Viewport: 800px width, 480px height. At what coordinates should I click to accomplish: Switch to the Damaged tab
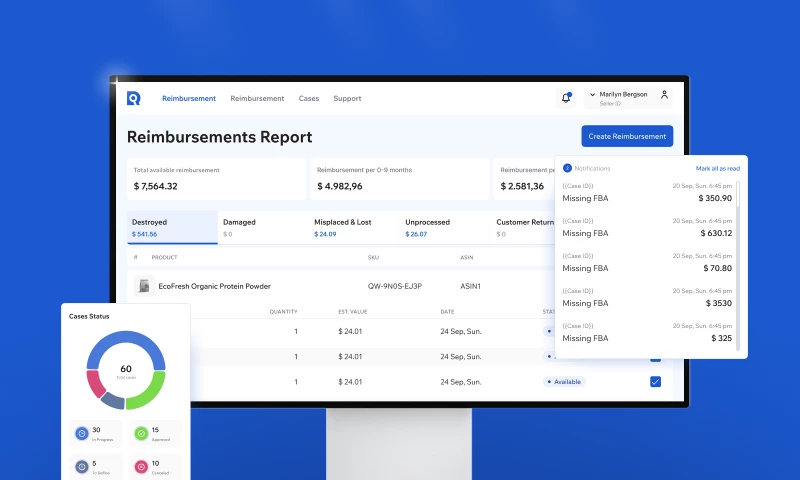(263, 228)
